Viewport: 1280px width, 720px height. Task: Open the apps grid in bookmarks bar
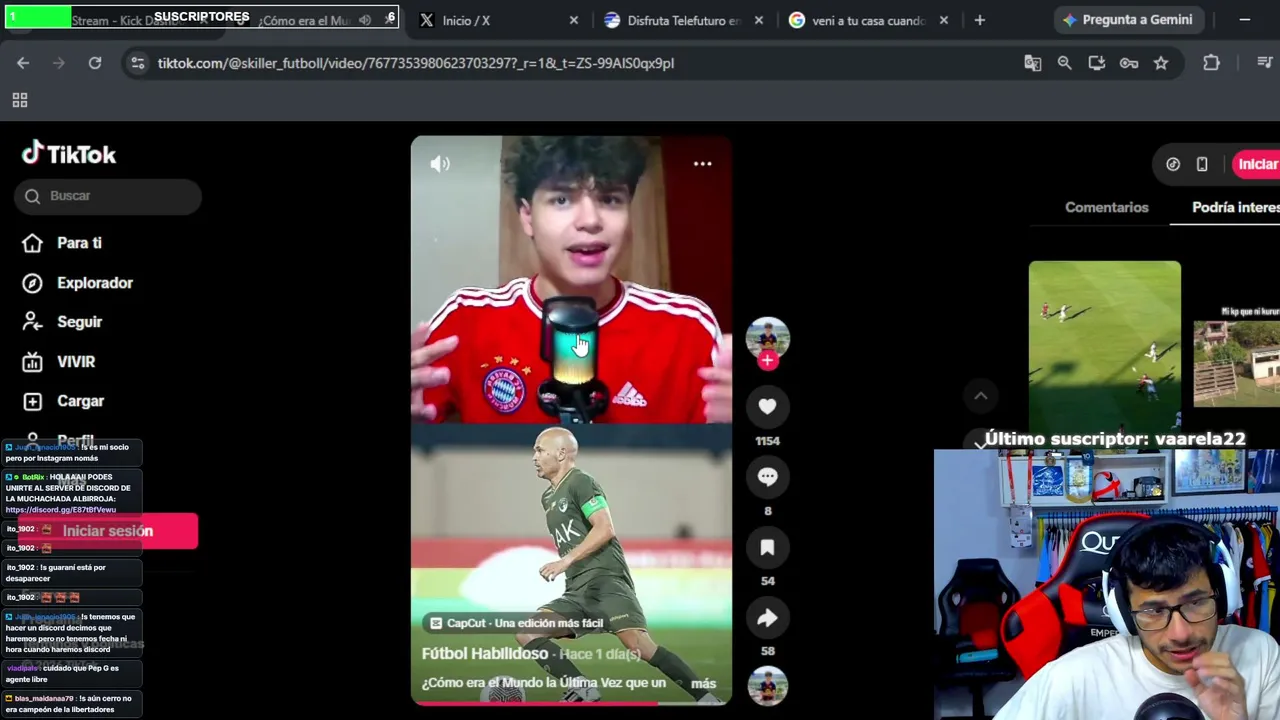(x=19, y=100)
